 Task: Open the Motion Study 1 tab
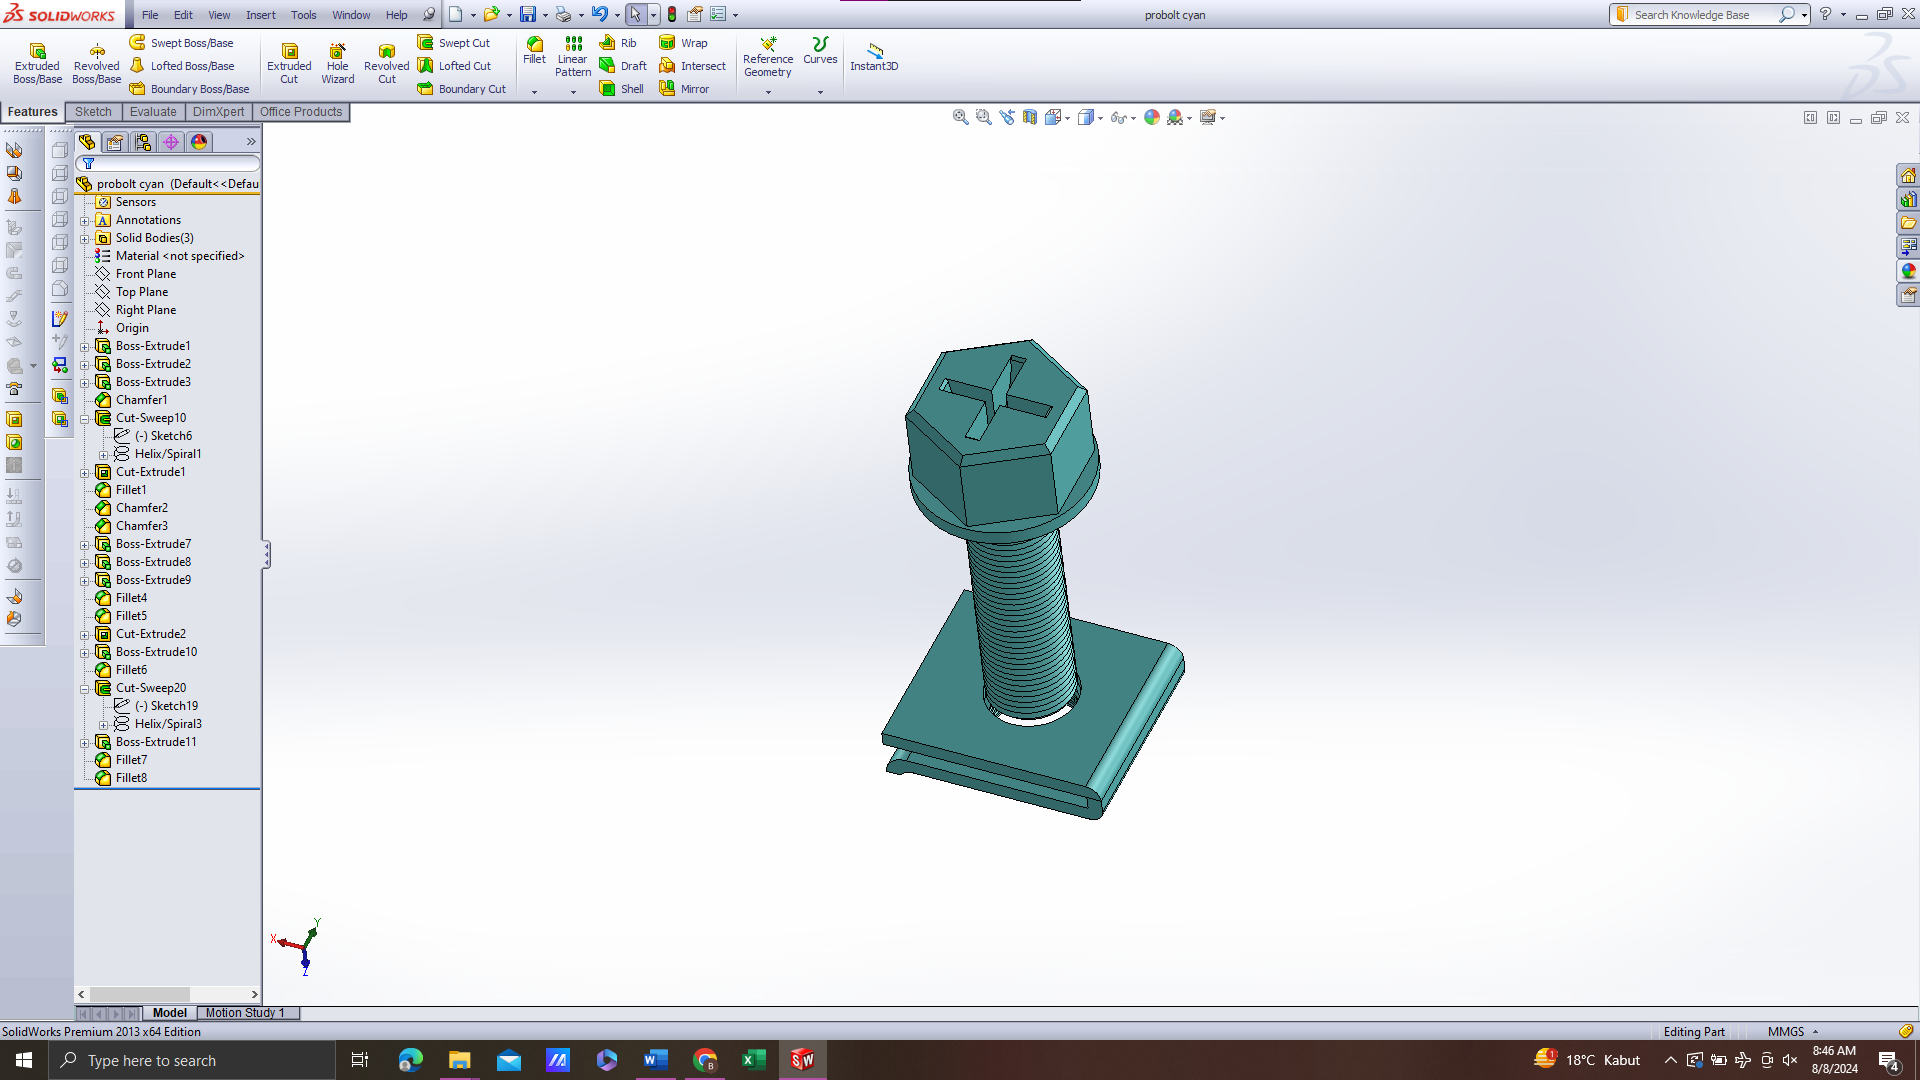pyautogui.click(x=245, y=1013)
